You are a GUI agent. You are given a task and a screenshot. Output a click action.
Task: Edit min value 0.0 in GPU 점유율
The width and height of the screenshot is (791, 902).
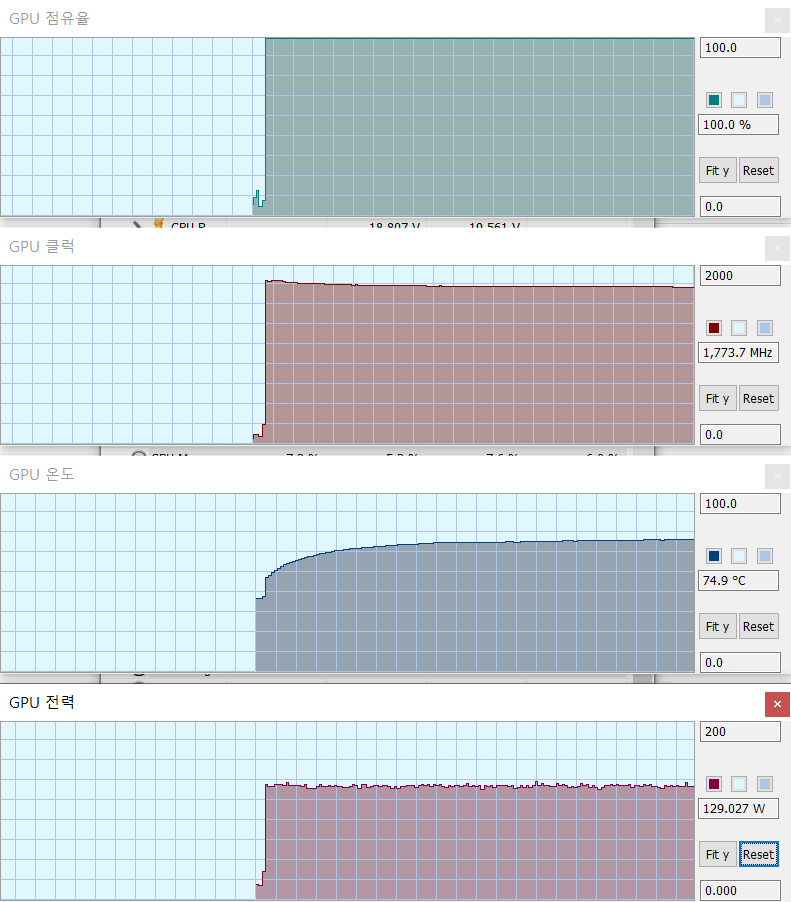(740, 207)
